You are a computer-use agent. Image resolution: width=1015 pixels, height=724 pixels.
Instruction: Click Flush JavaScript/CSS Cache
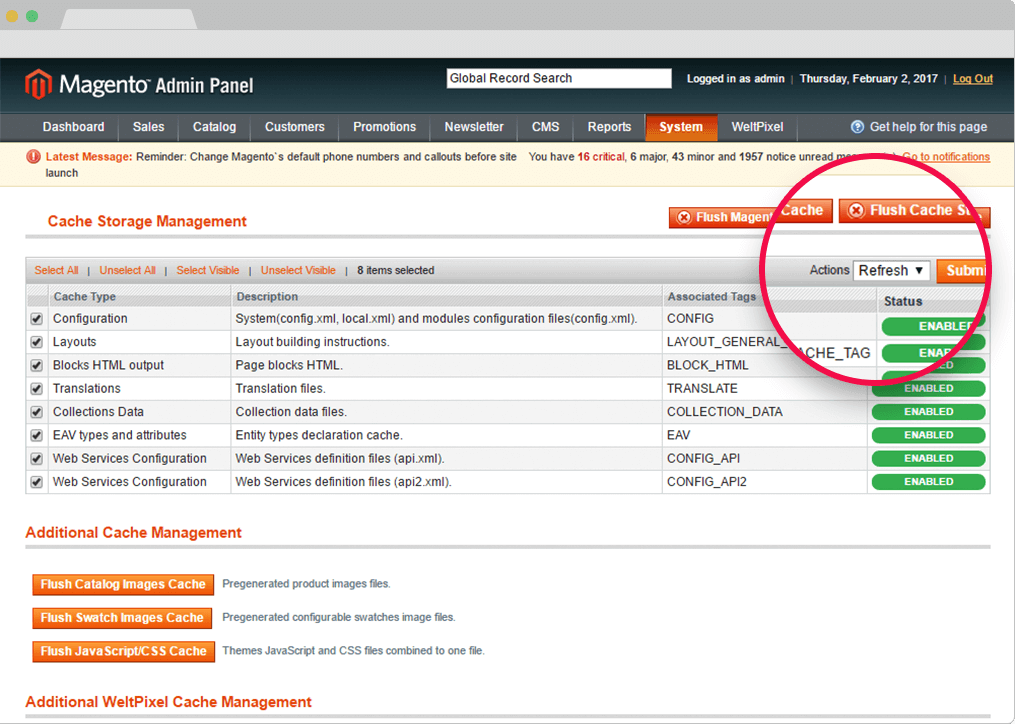click(x=123, y=651)
